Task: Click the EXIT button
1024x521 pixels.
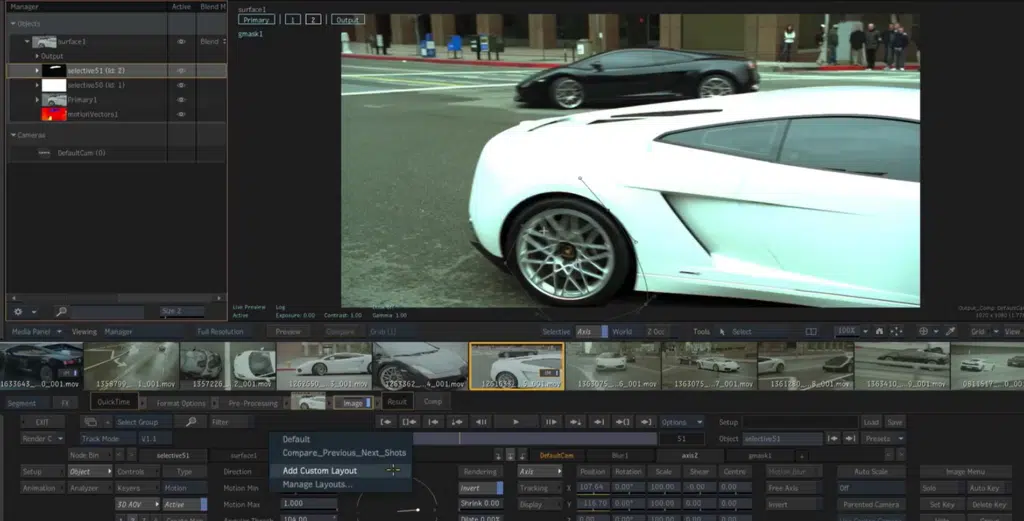Action: point(42,422)
